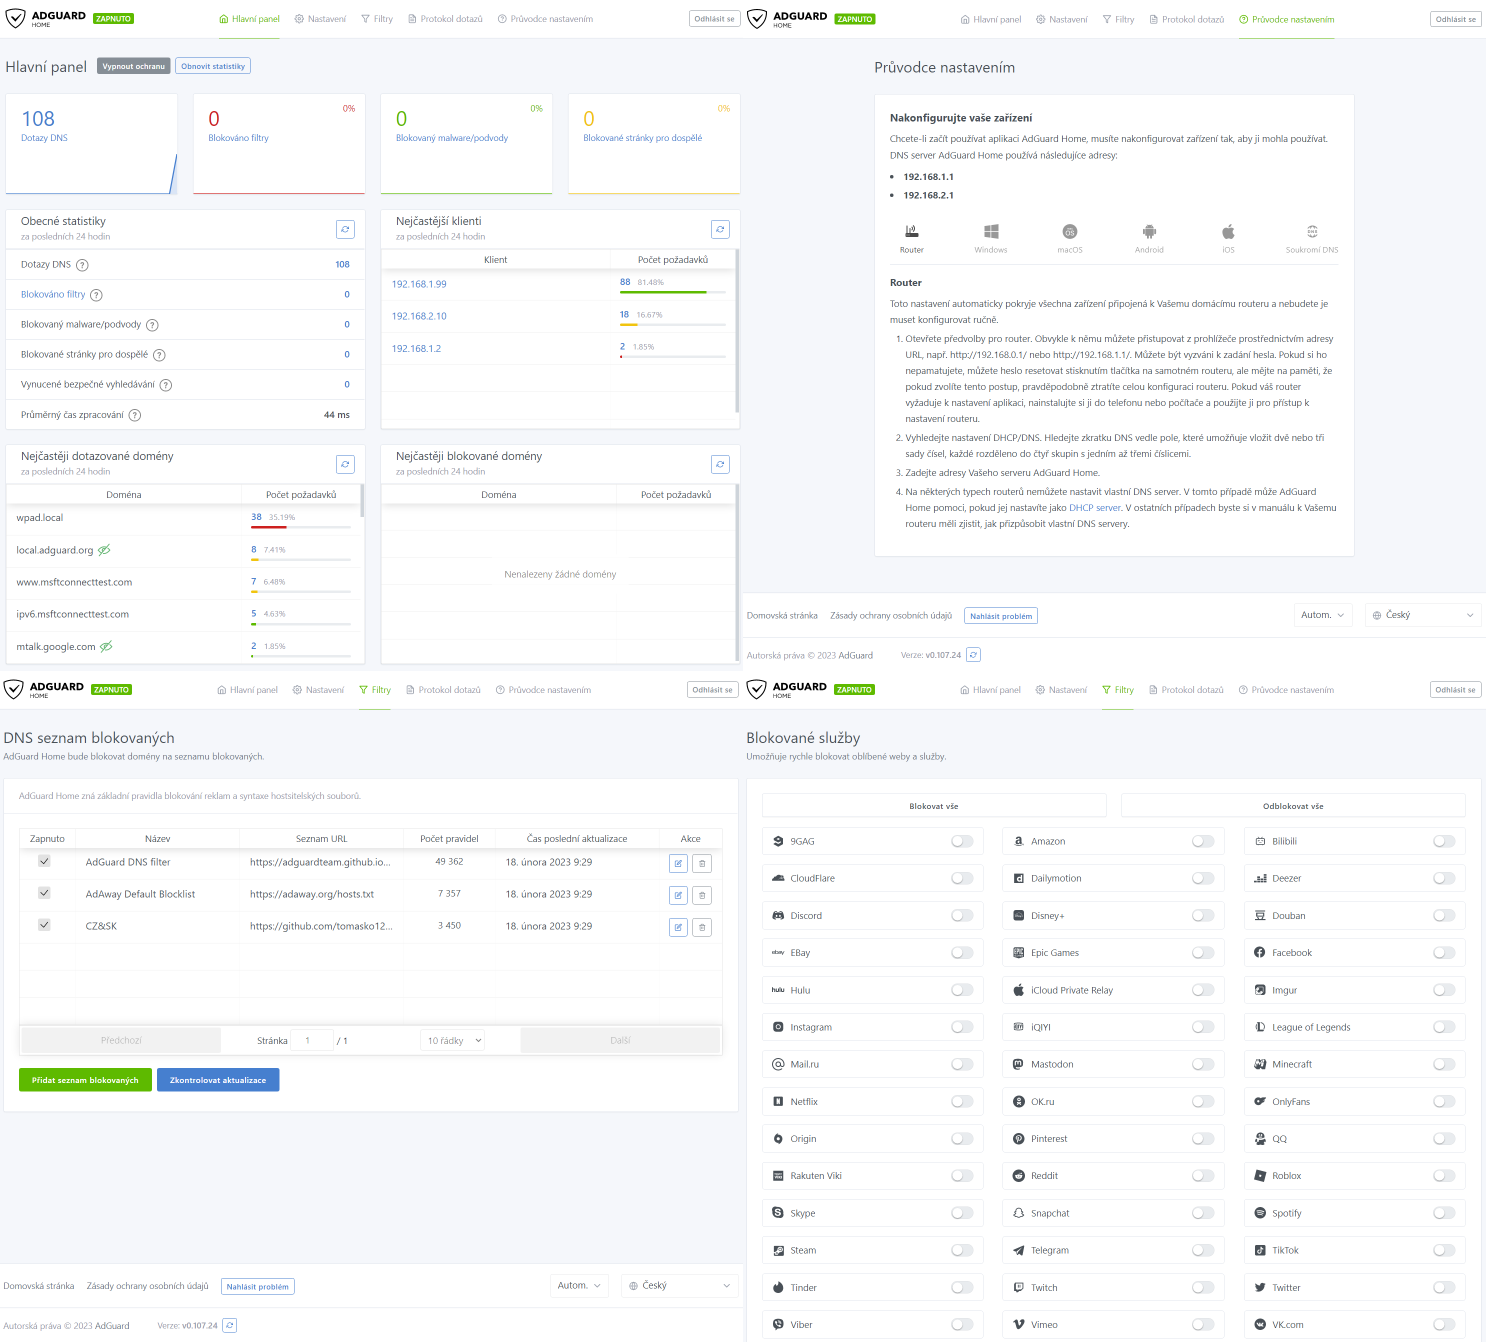The height and width of the screenshot is (1342, 1486).
Task: Open Protokol dotazů tab on dashboard
Action: (445, 19)
